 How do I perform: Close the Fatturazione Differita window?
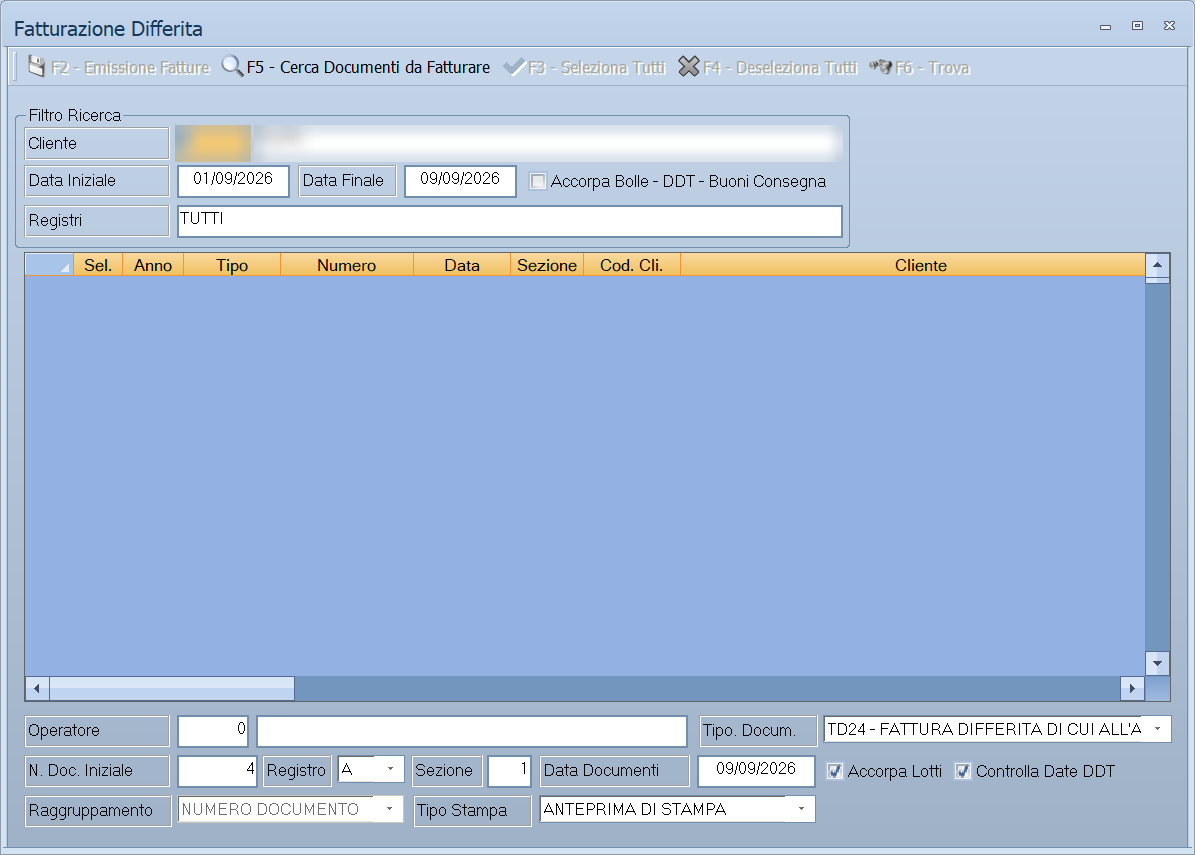point(1170,26)
